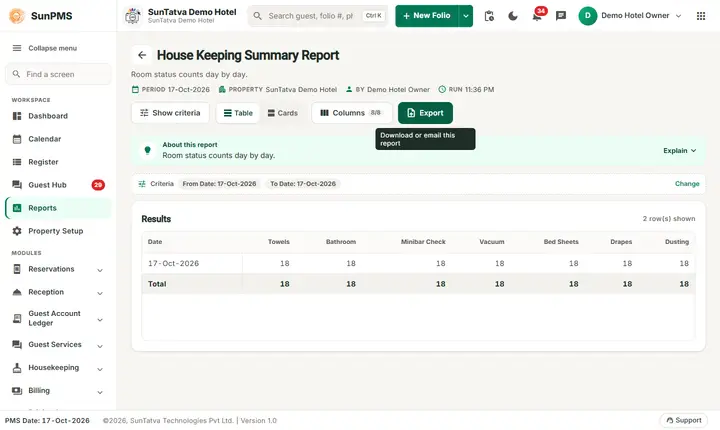The width and height of the screenshot is (720, 430).
Task: Click the Reception bell icon
Action: tap(17, 292)
